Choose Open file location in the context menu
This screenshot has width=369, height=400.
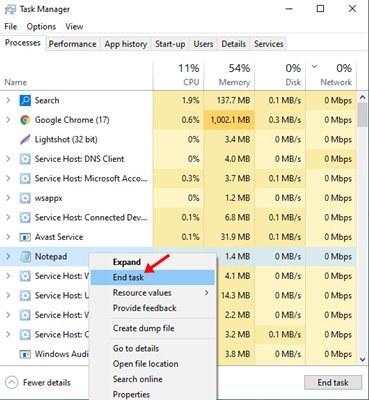tap(153, 364)
